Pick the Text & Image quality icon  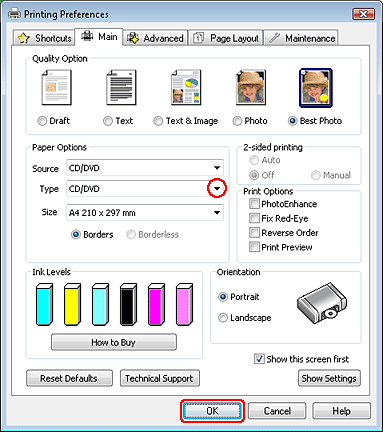click(186, 88)
